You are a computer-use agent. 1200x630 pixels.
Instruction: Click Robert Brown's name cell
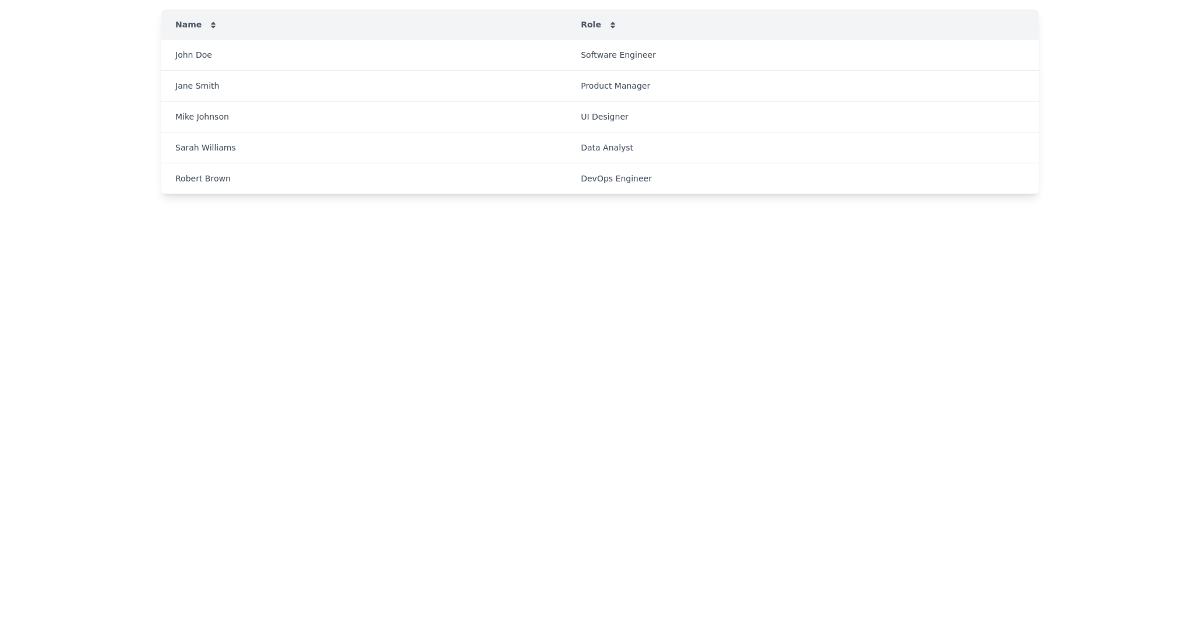click(x=202, y=178)
